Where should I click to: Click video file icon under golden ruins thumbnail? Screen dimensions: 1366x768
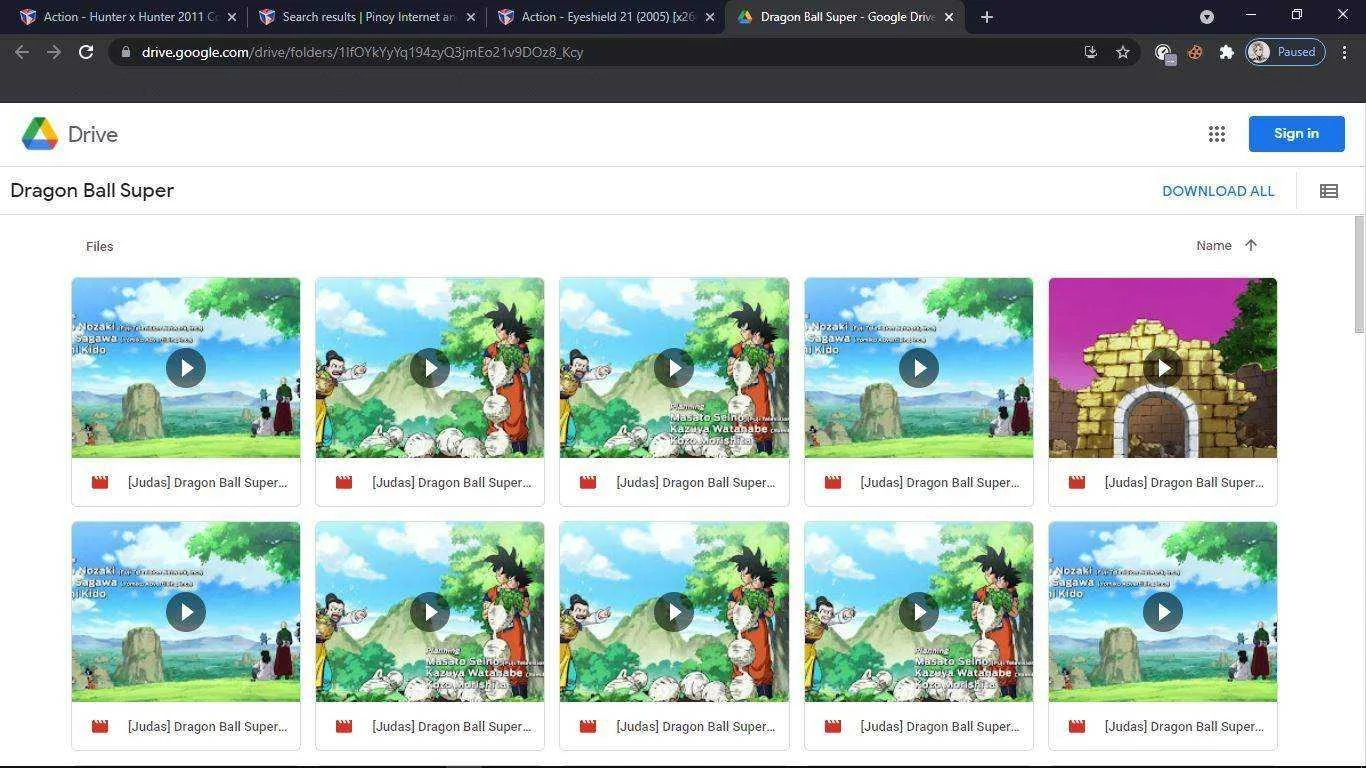click(x=1077, y=482)
